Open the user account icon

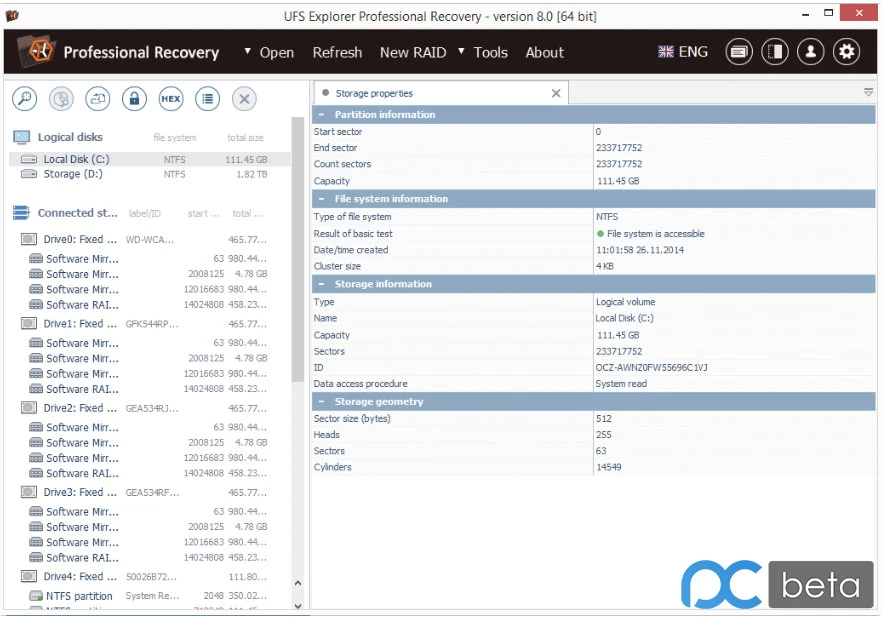[811, 52]
